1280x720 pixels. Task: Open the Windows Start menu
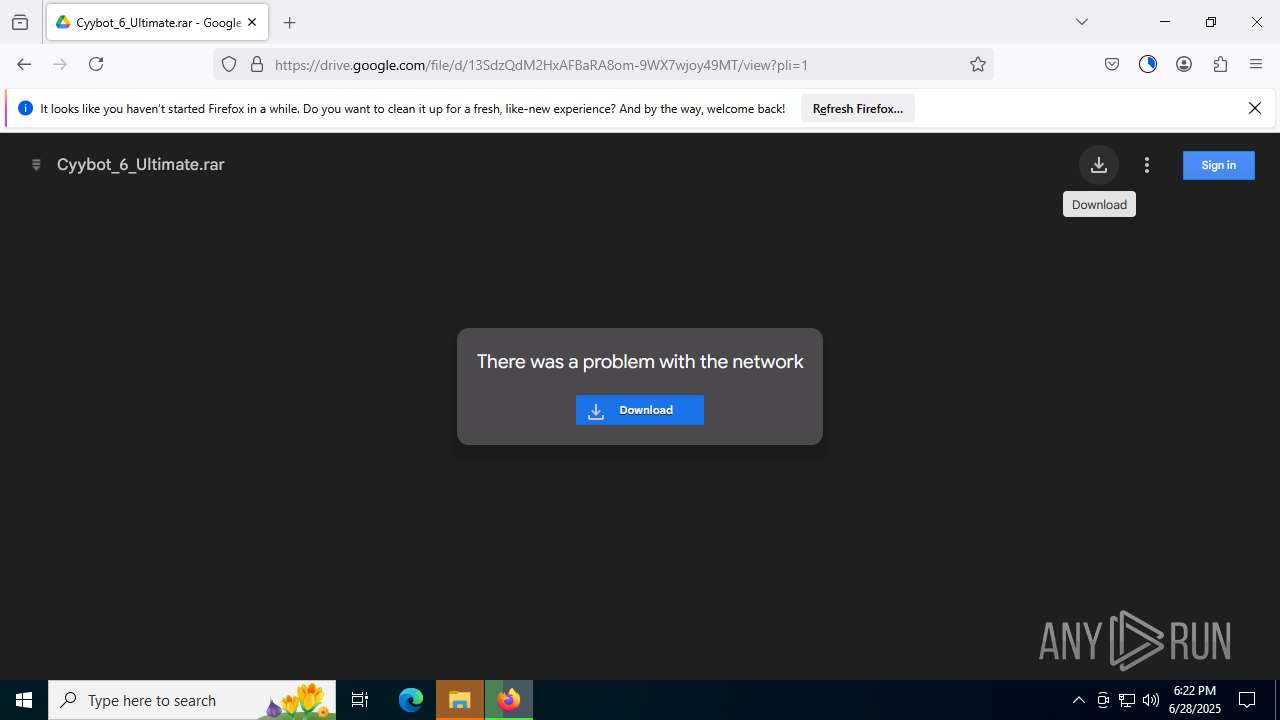[x=24, y=700]
